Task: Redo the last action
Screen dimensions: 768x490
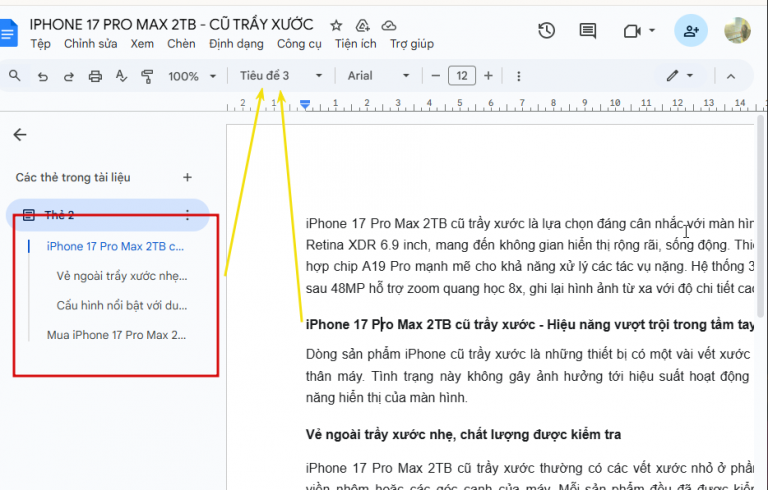Action: 69,76
